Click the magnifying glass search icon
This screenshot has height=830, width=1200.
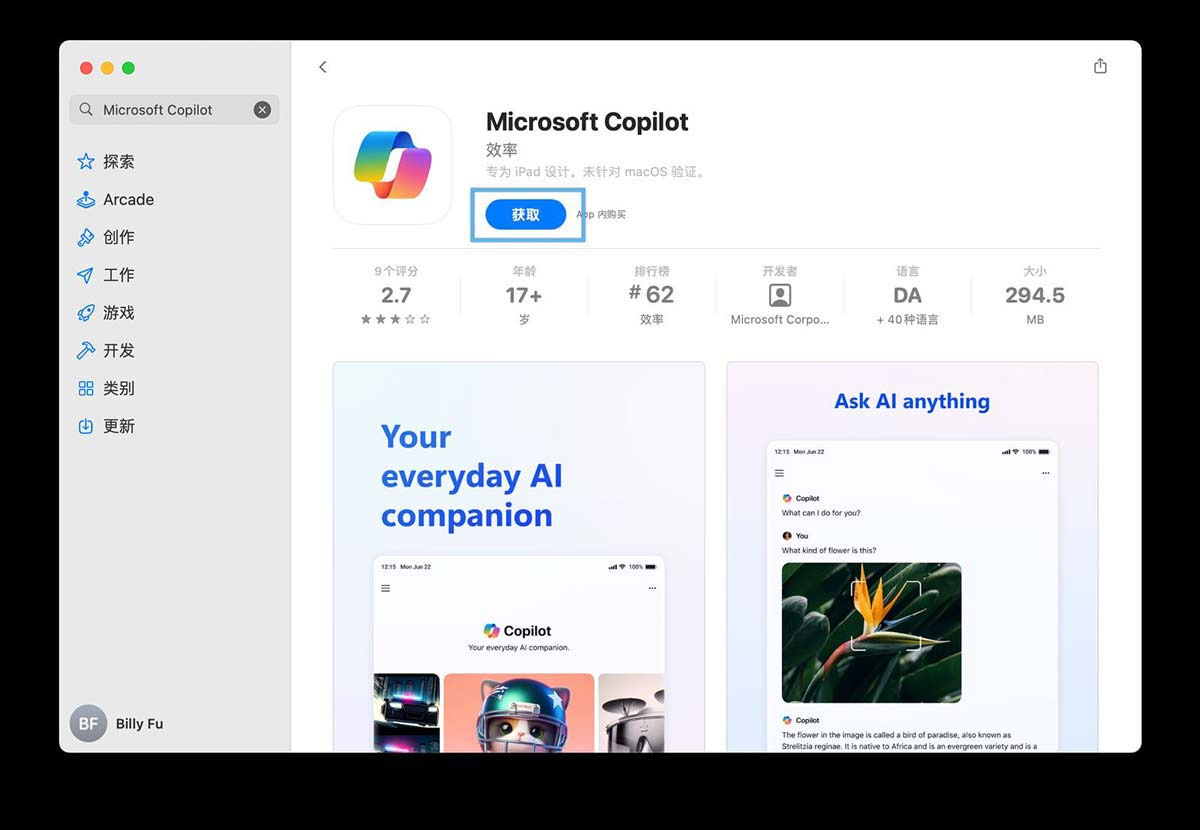point(86,110)
